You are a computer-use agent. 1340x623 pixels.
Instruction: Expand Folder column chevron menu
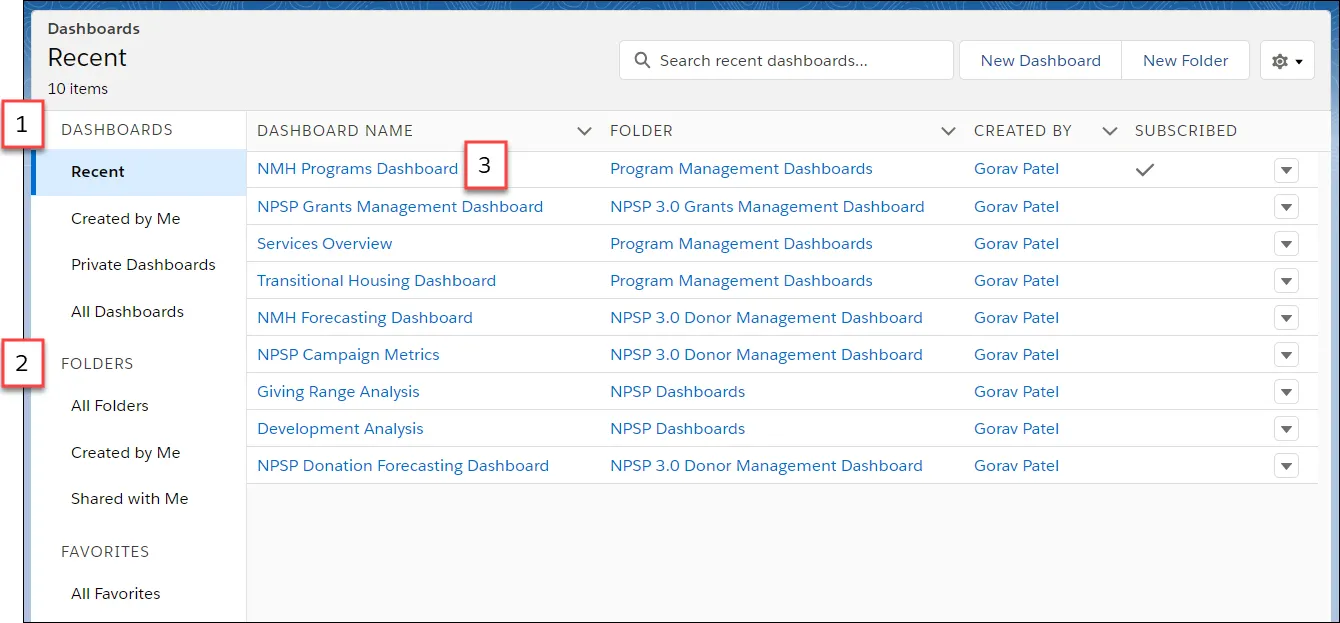coord(948,131)
